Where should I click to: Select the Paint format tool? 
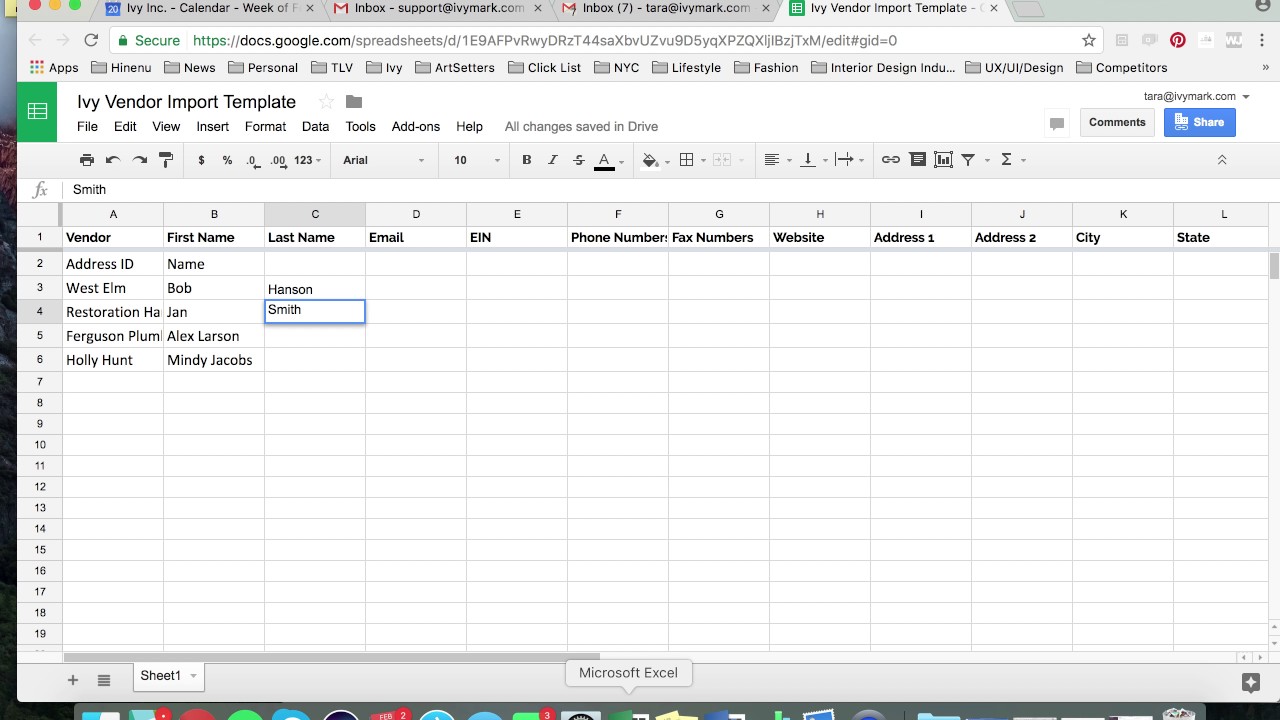coord(166,160)
